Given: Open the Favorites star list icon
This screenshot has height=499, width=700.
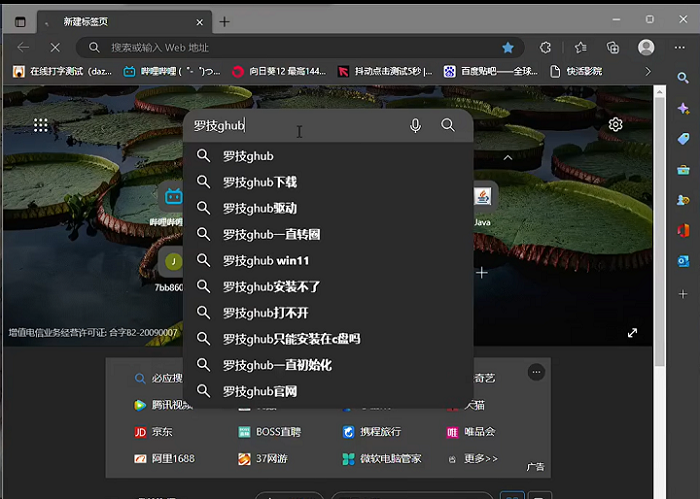Looking at the screenshot, I should pyautogui.click(x=580, y=47).
